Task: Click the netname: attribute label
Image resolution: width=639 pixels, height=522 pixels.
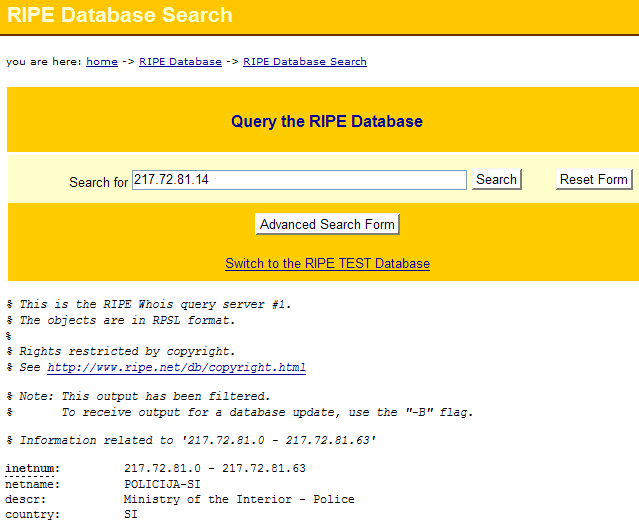Action: click(32, 485)
